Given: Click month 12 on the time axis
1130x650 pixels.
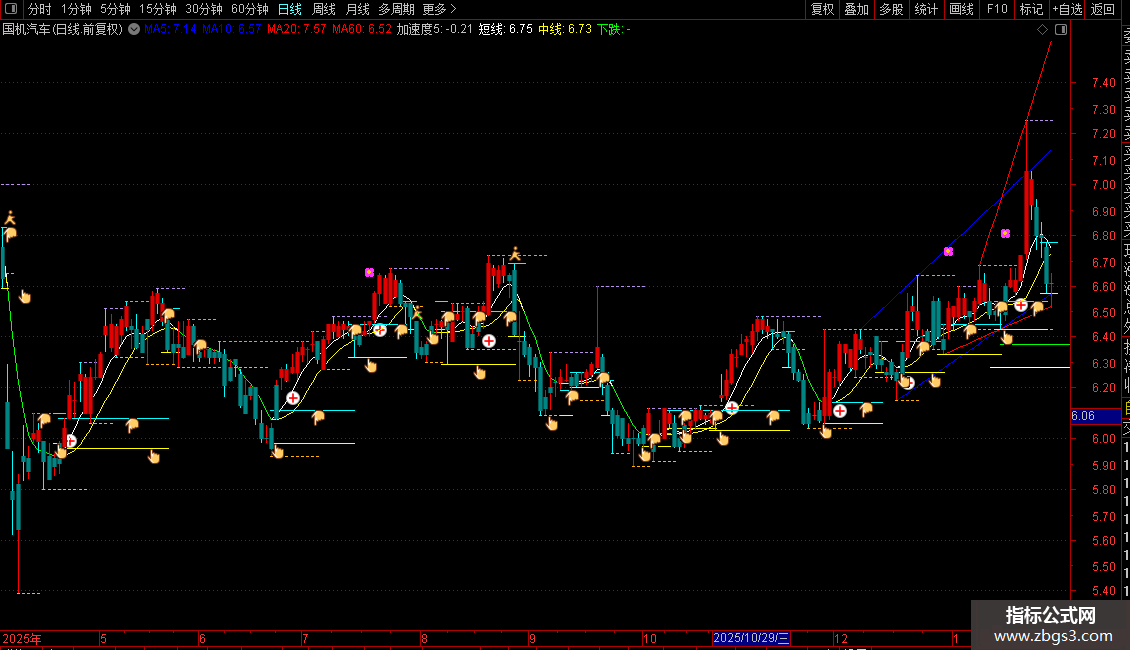Looking at the screenshot, I should click(841, 638).
